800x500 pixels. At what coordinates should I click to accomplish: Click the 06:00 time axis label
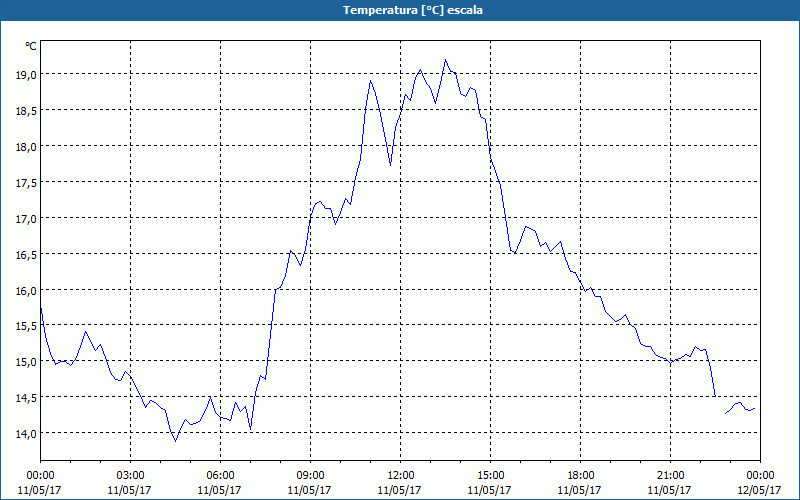click(x=220, y=476)
